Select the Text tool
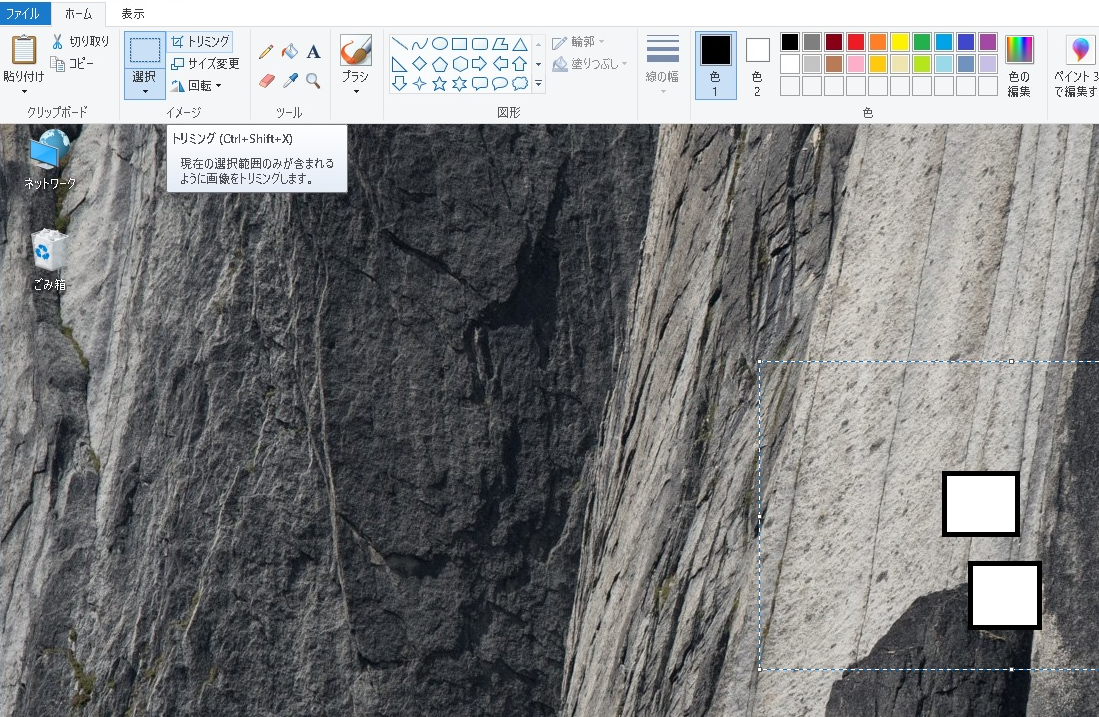Image resolution: width=1099 pixels, height=717 pixels. (313, 52)
